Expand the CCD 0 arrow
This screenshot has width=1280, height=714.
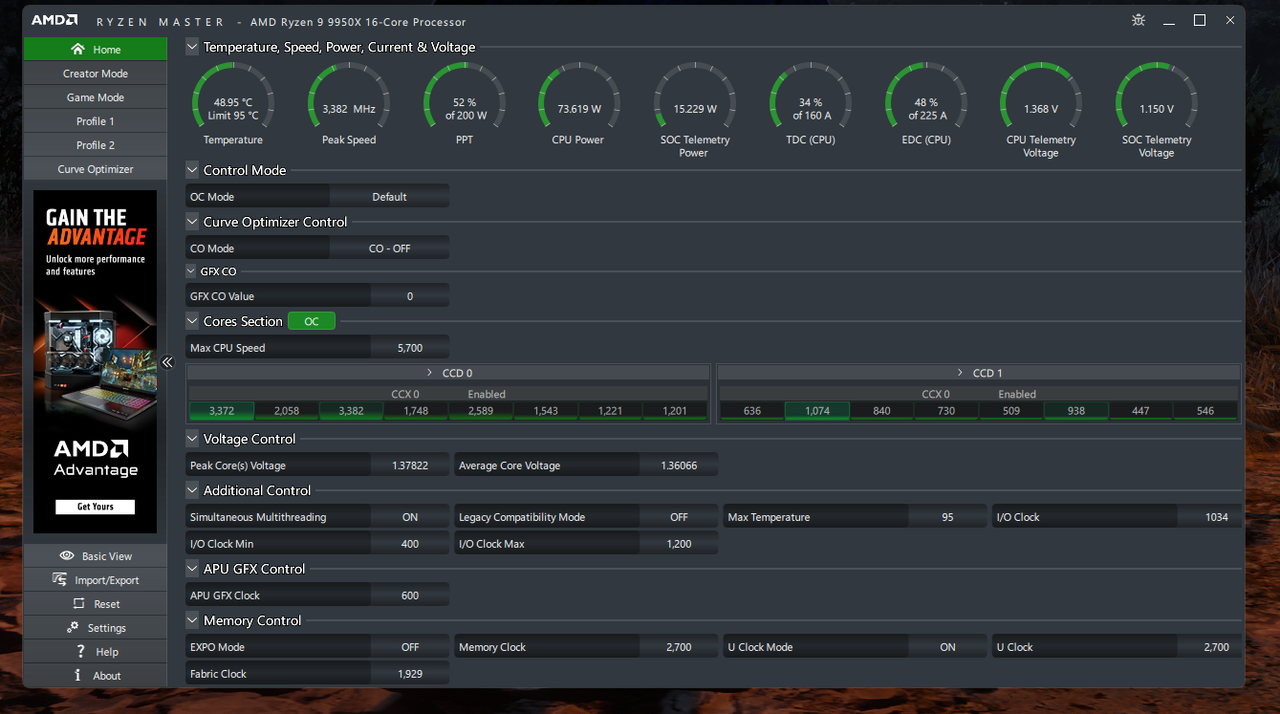click(429, 373)
